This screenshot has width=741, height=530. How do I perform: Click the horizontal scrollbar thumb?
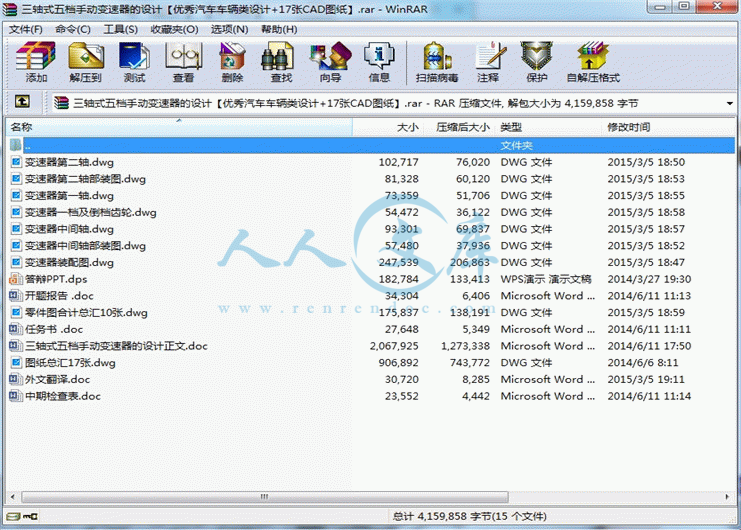tap(265, 496)
